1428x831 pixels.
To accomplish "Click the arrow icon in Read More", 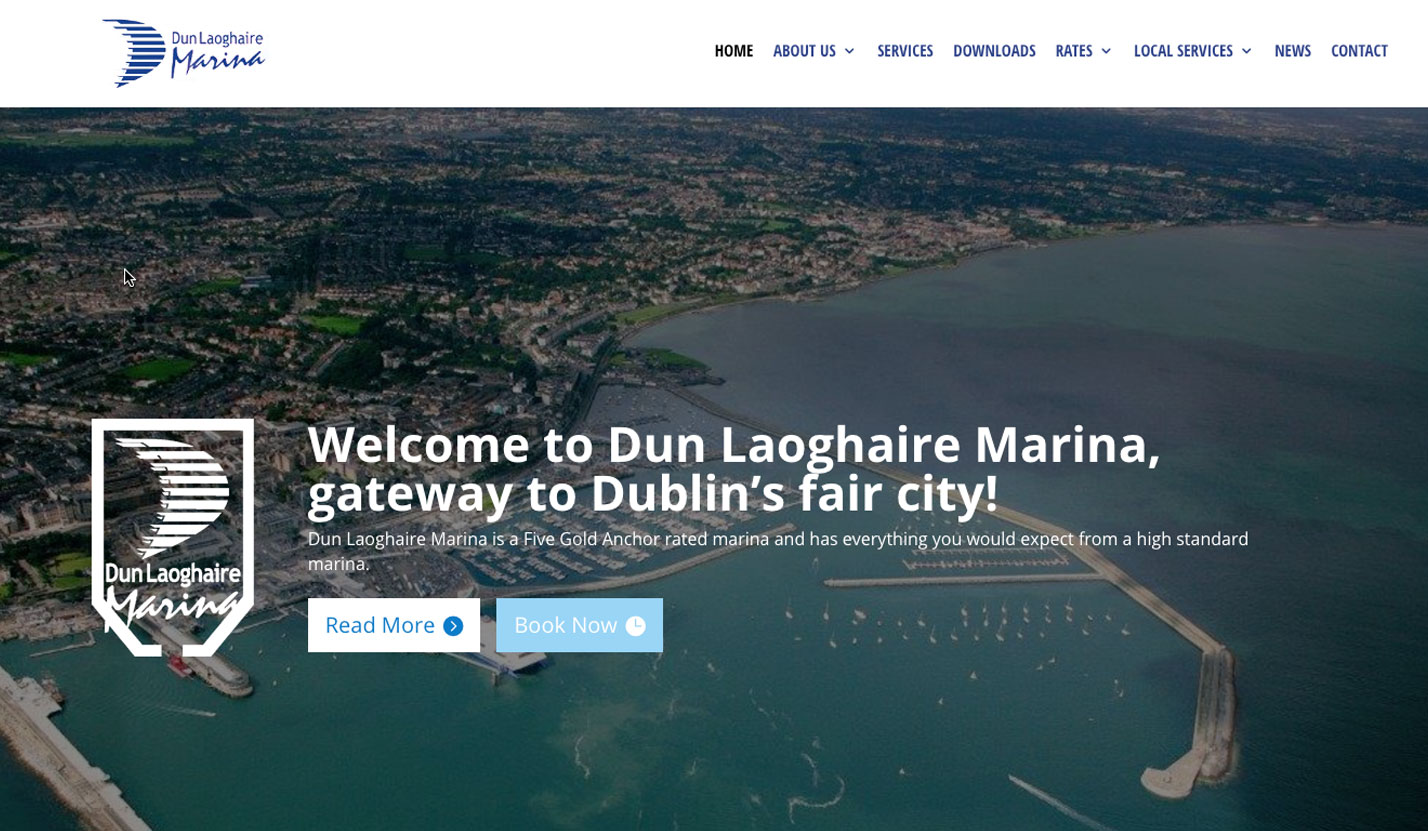I will 453,626.
